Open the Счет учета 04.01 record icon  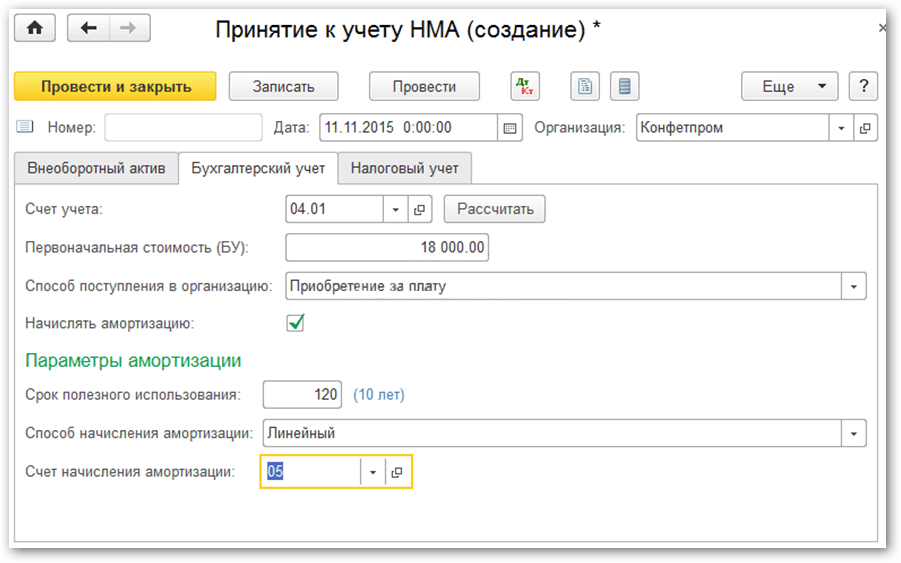421,210
